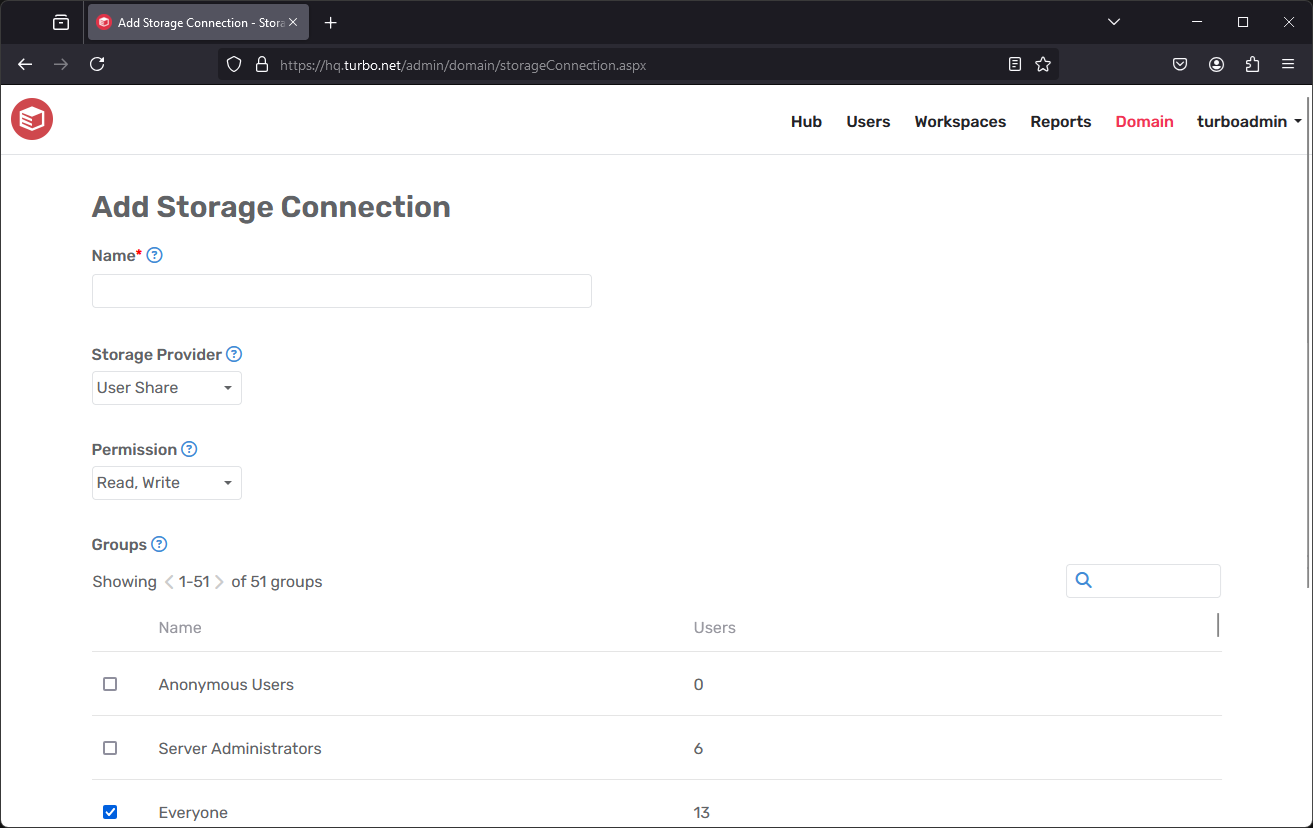Click the Turbo logo icon
Screen dimensions: 1313x828
coord(31,119)
